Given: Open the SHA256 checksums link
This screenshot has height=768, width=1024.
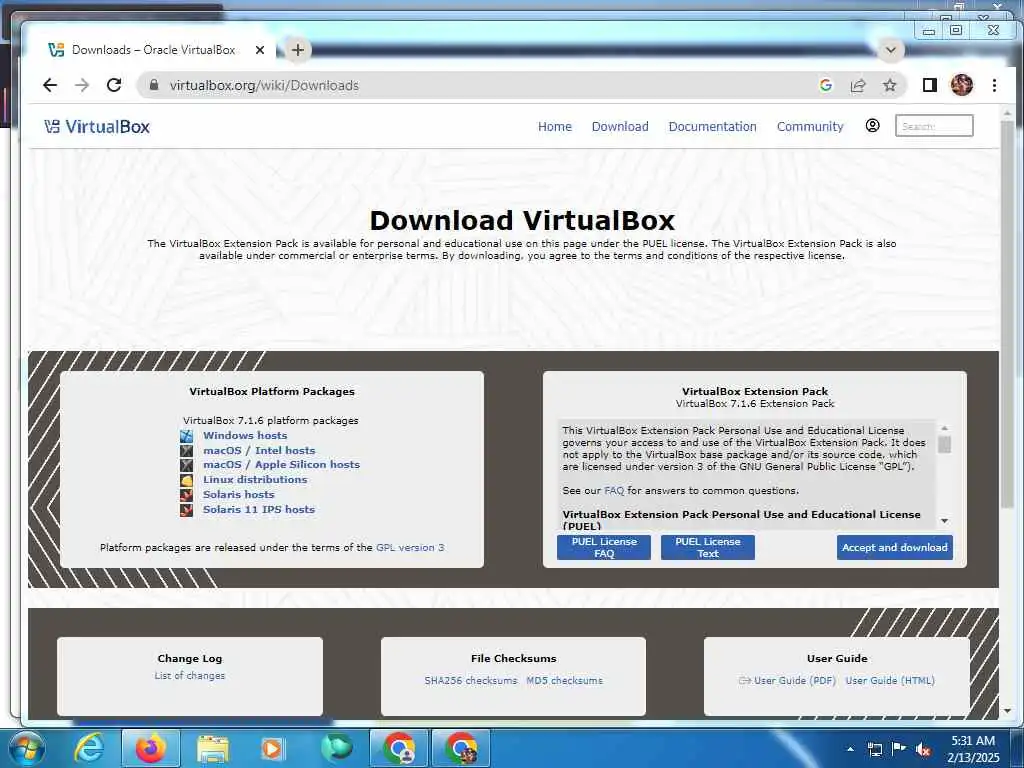Looking at the screenshot, I should pyautogui.click(x=471, y=680).
